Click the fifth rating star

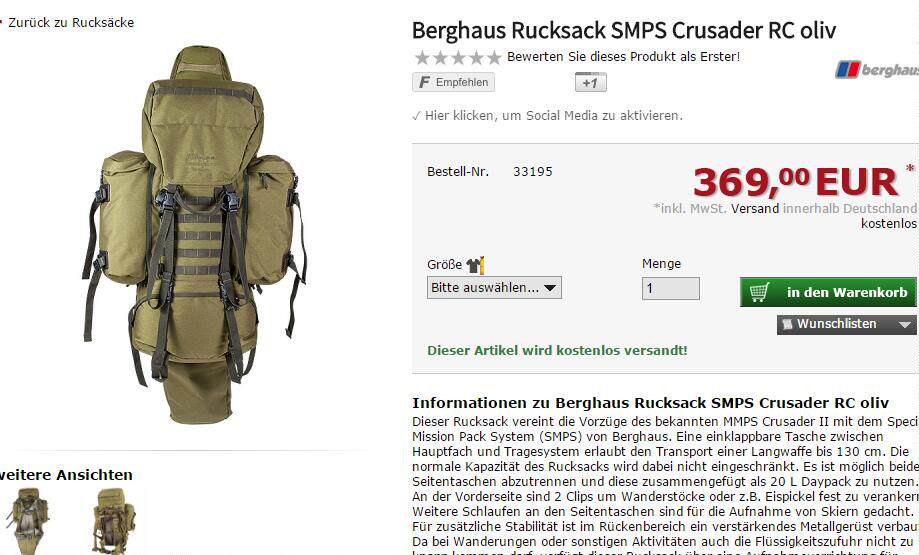[x=495, y=57]
